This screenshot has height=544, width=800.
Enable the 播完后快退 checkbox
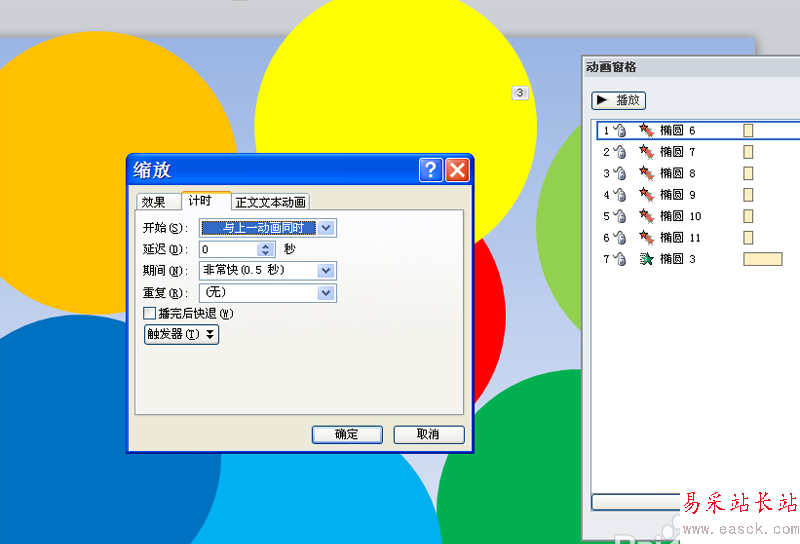(149, 313)
